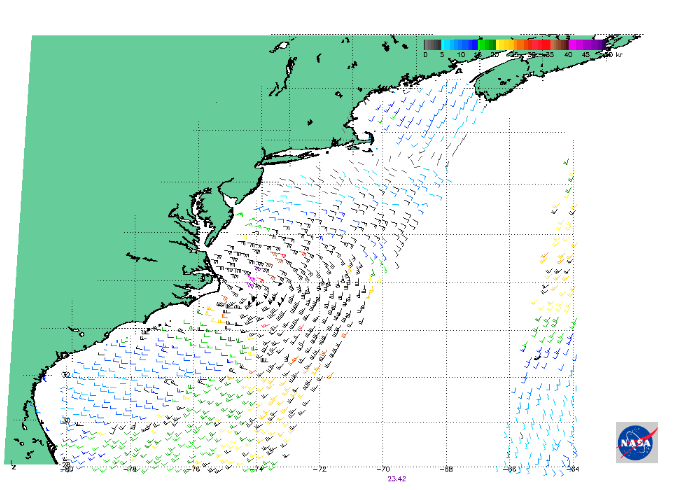
Task: Click the magenta segment of the color scale
Action: point(580,44)
